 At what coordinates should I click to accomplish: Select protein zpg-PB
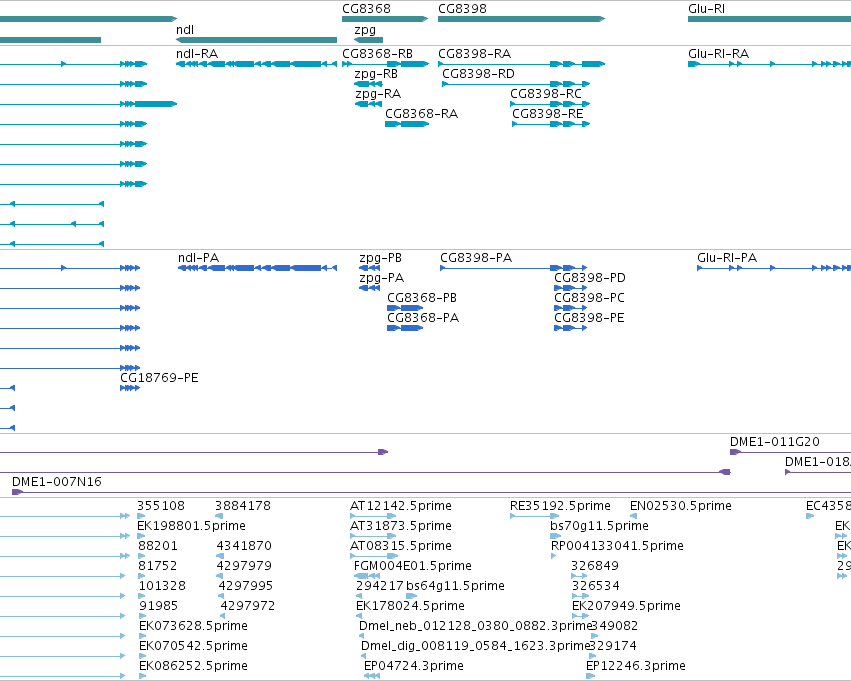(370, 268)
